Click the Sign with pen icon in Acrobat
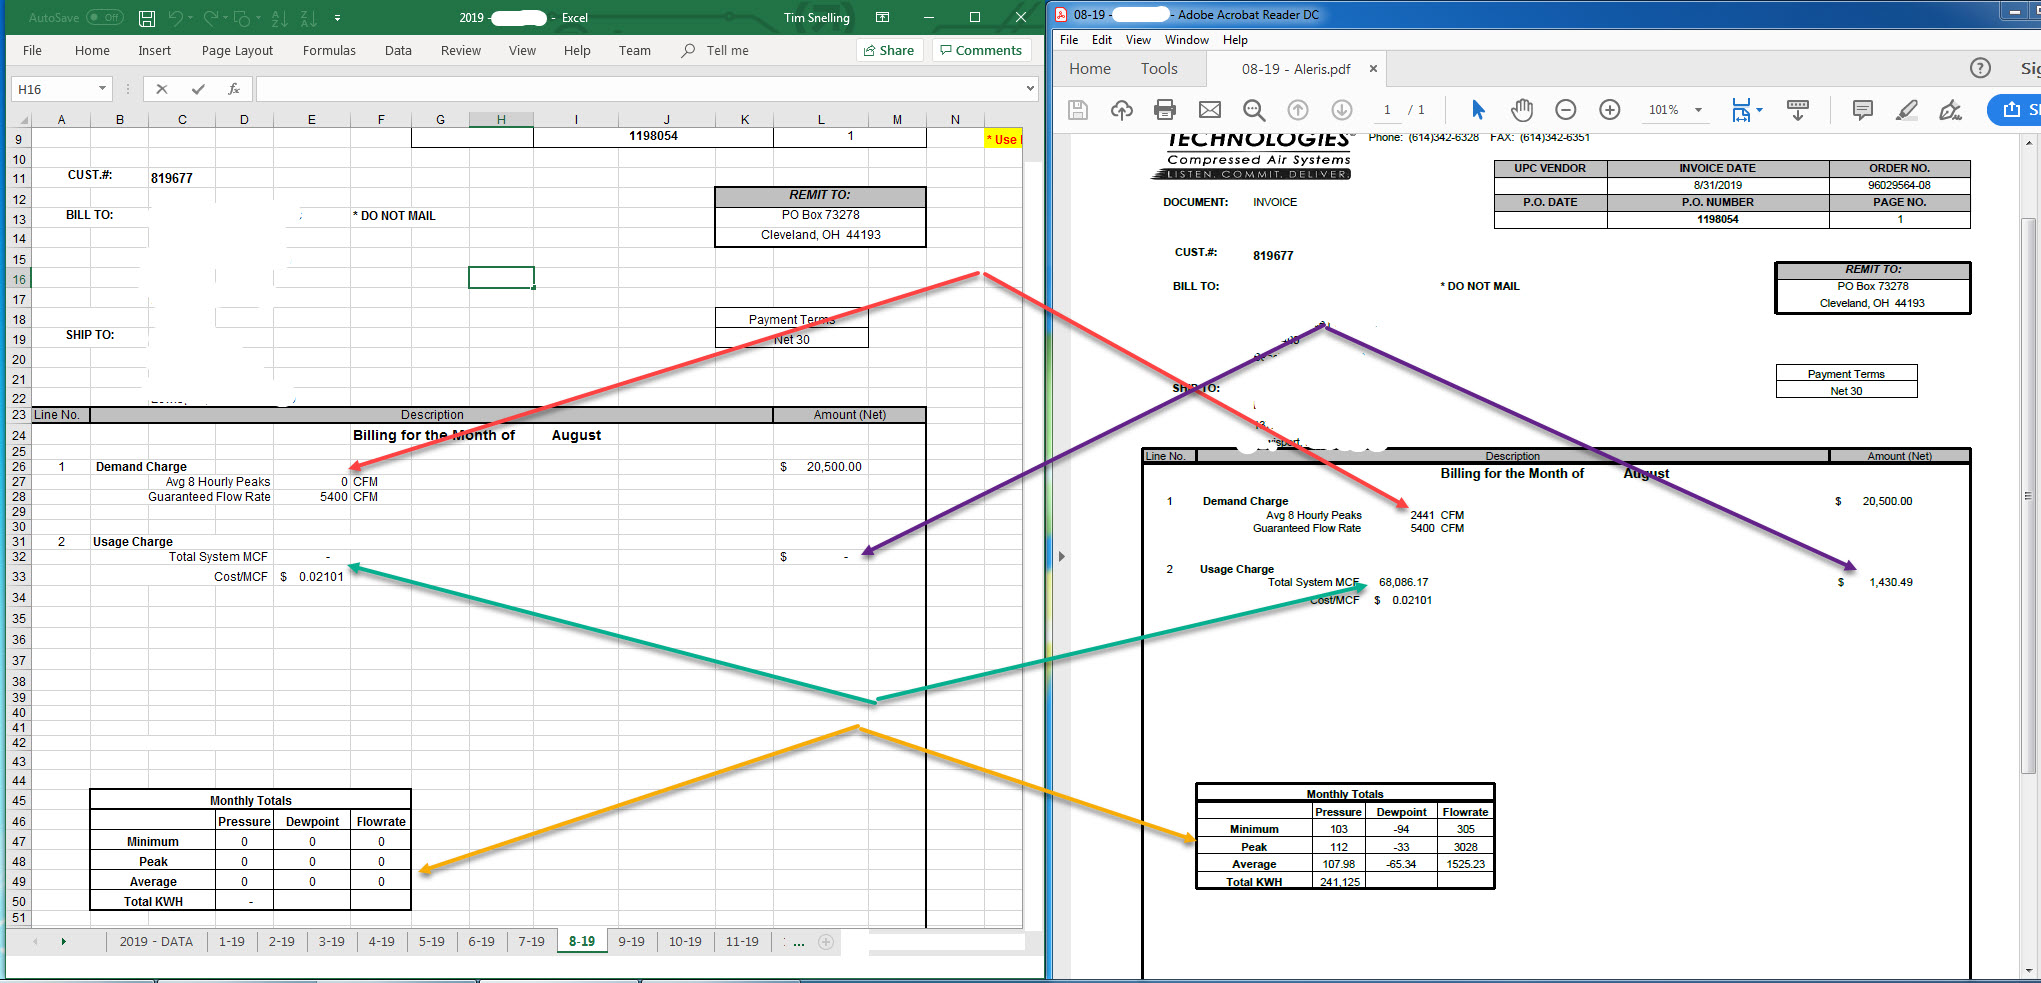 (x=1950, y=110)
